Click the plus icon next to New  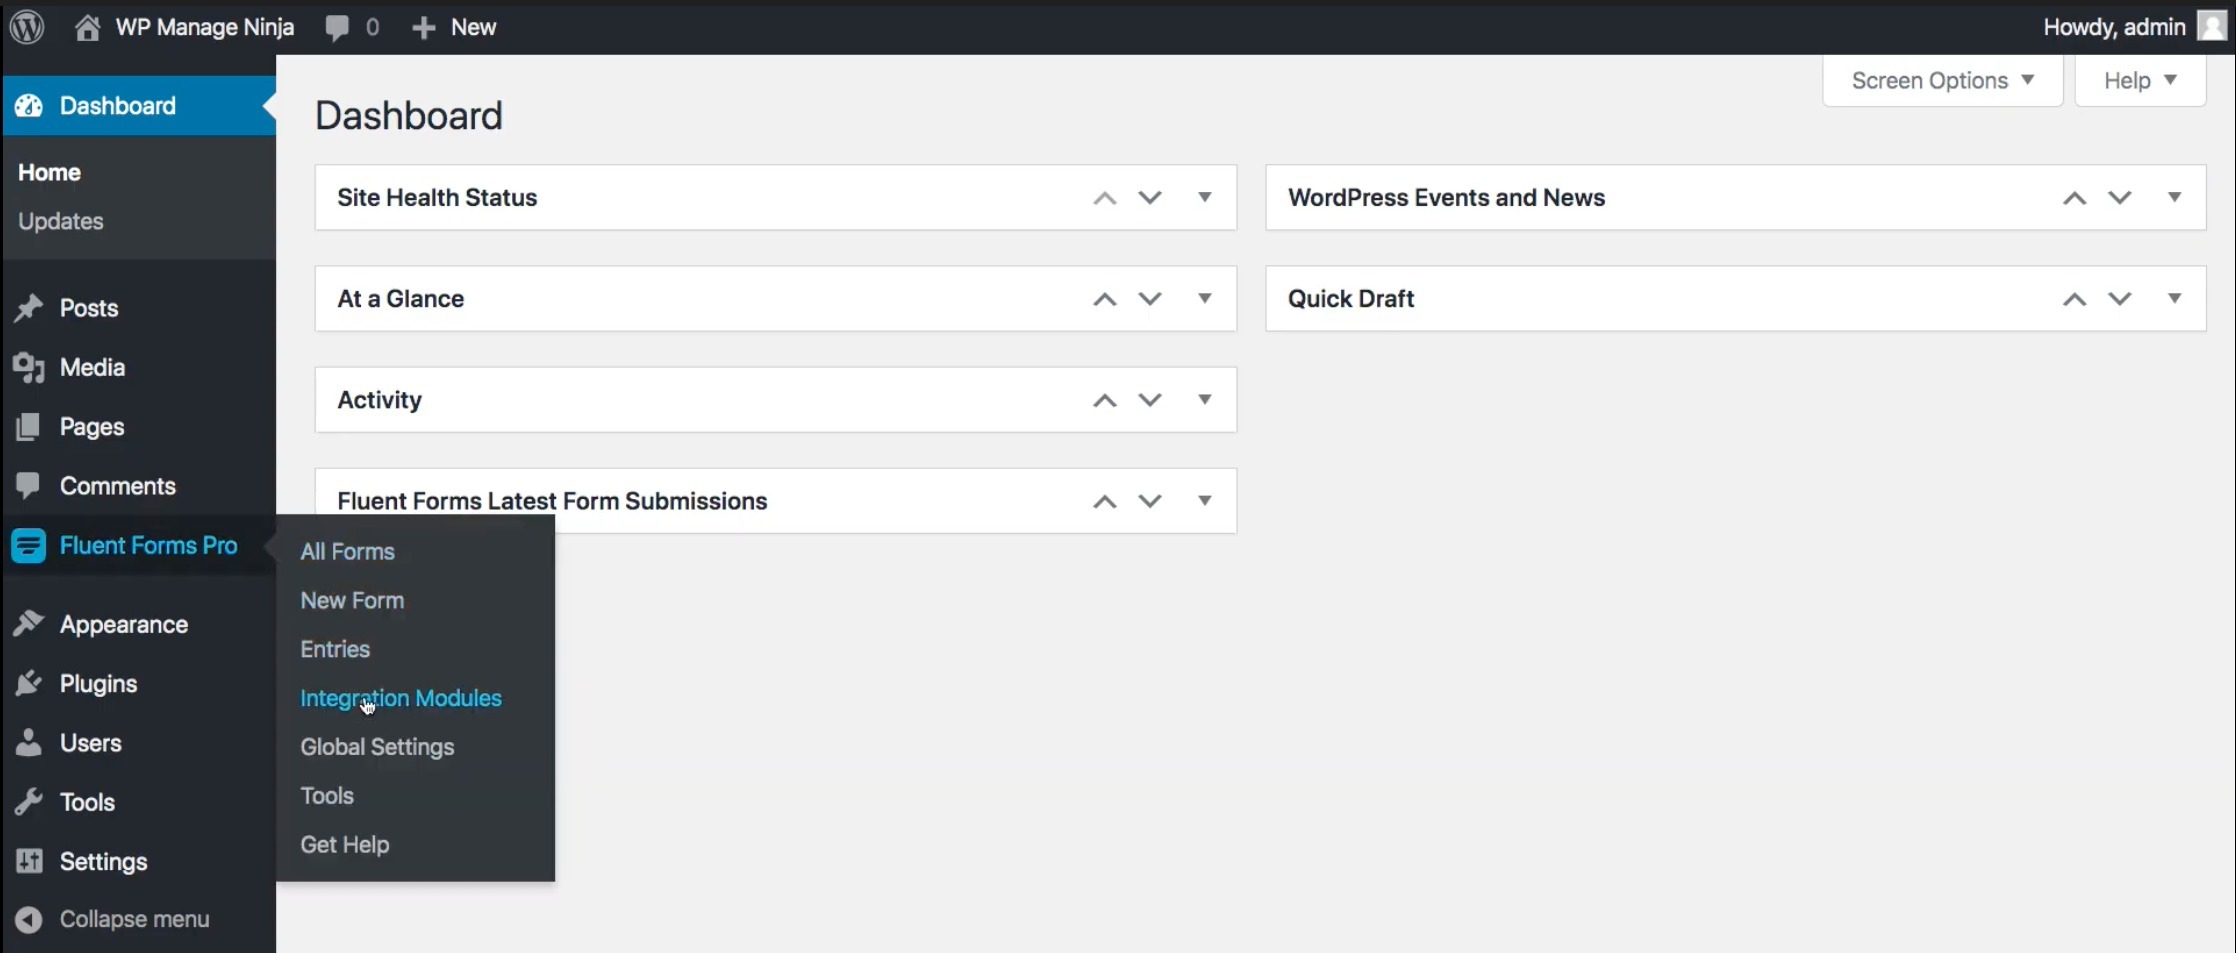click(x=424, y=28)
